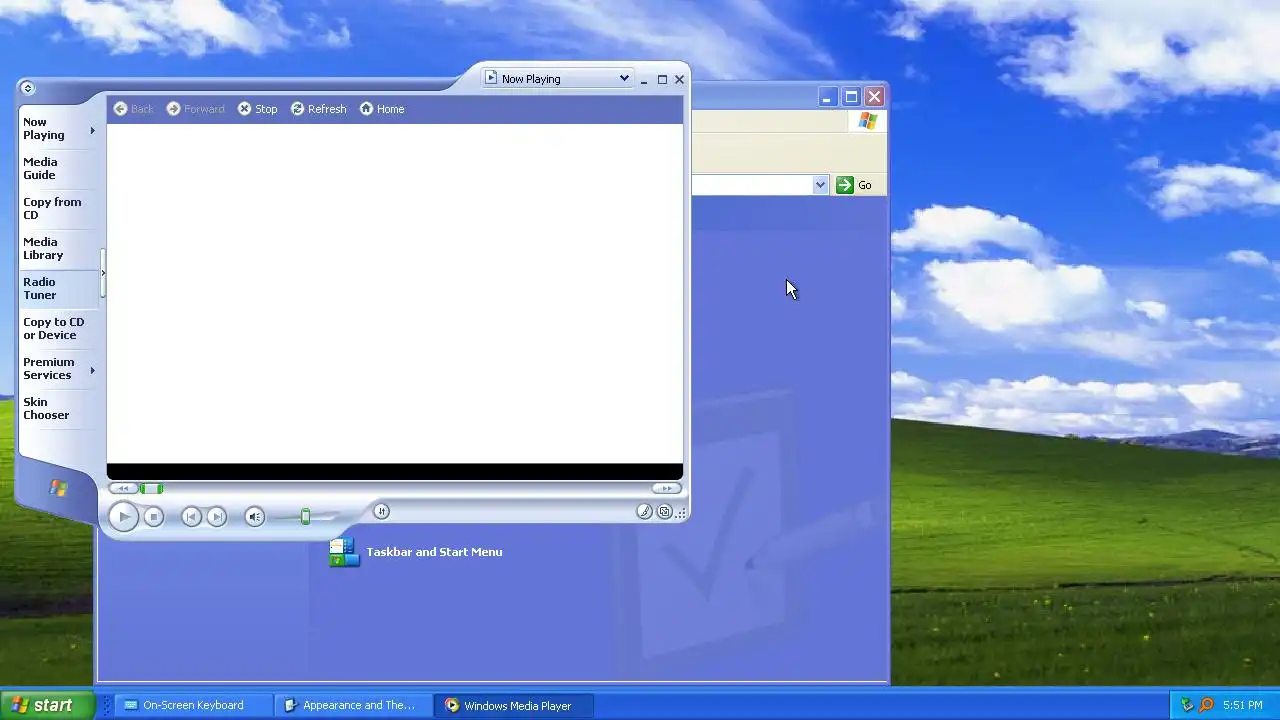1280x720 pixels.
Task: Open the Start menu
Action: (x=47, y=705)
